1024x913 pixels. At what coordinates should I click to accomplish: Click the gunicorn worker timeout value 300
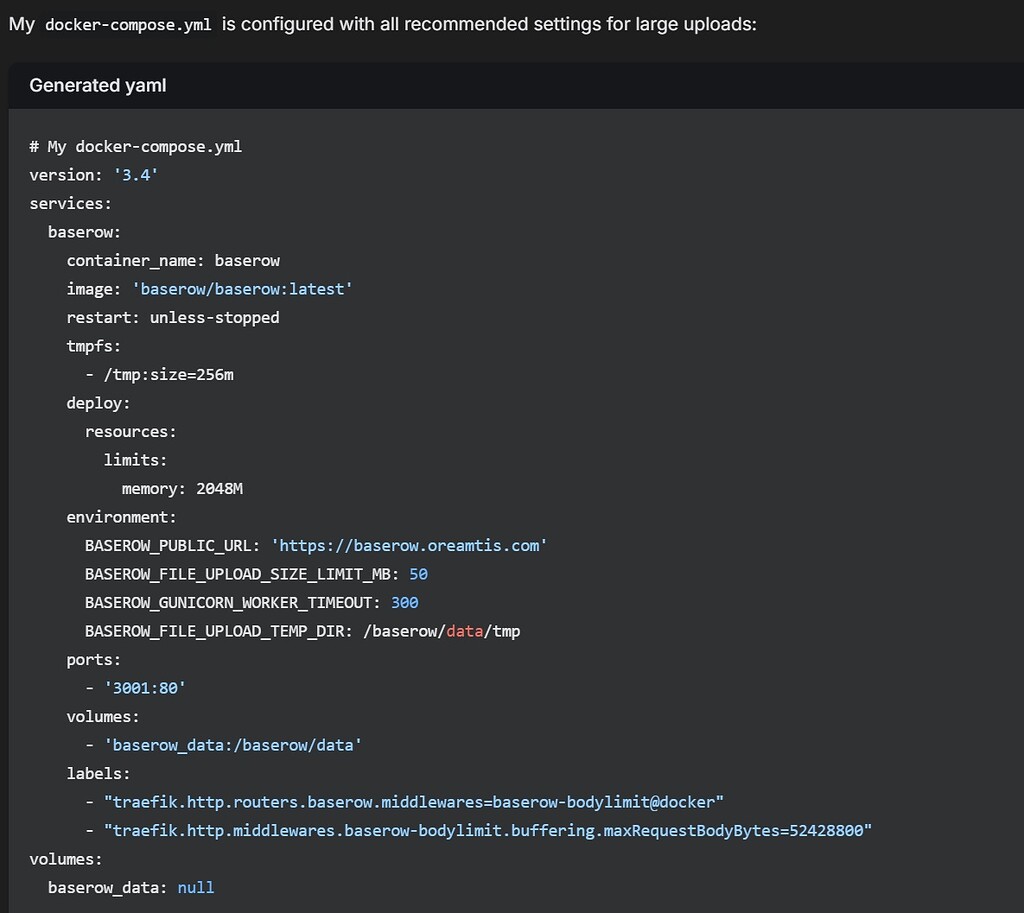404,603
